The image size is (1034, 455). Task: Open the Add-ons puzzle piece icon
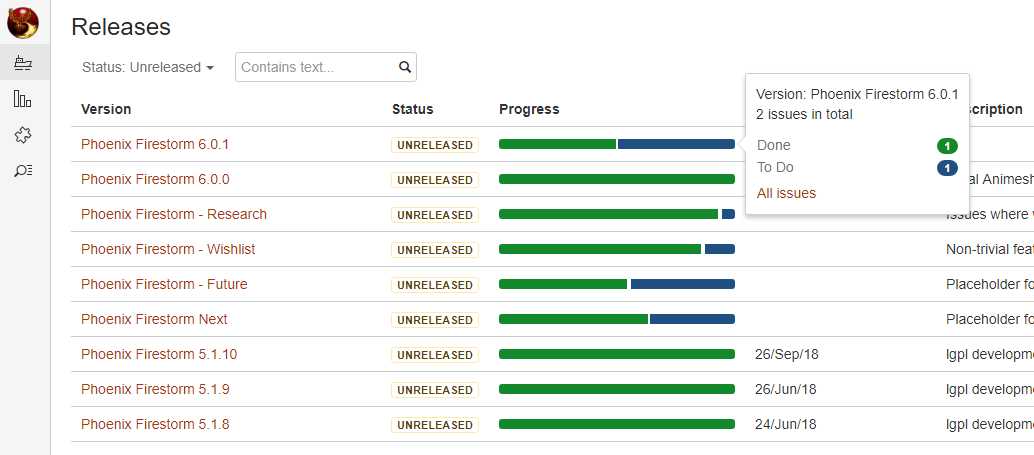coord(23,135)
